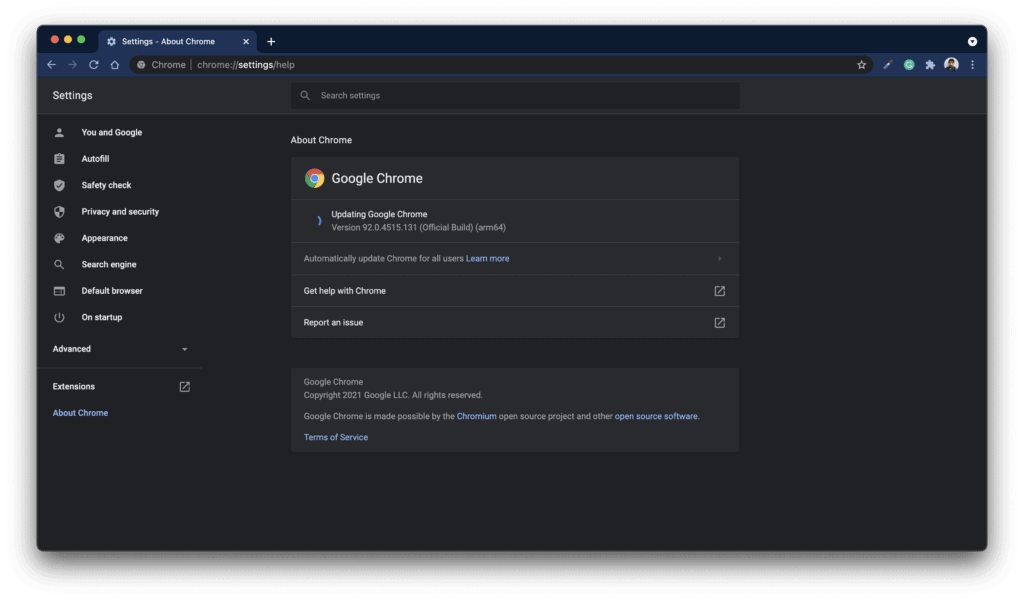The width and height of the screenshot is (1024, 600).
Task: Open Report an issue
Action: click(515, 323)
